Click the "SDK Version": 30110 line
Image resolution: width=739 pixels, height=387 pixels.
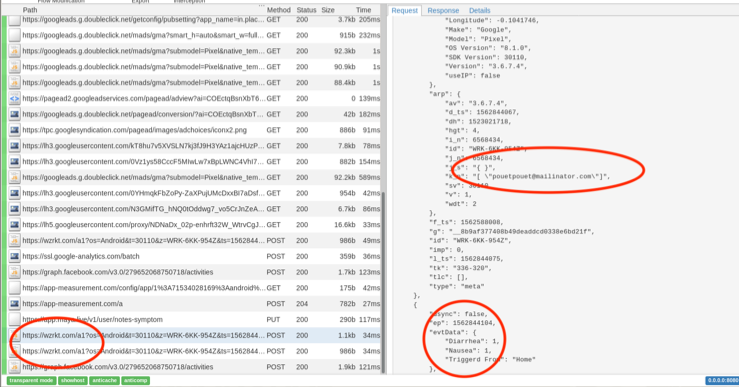[x=486, y=58]
